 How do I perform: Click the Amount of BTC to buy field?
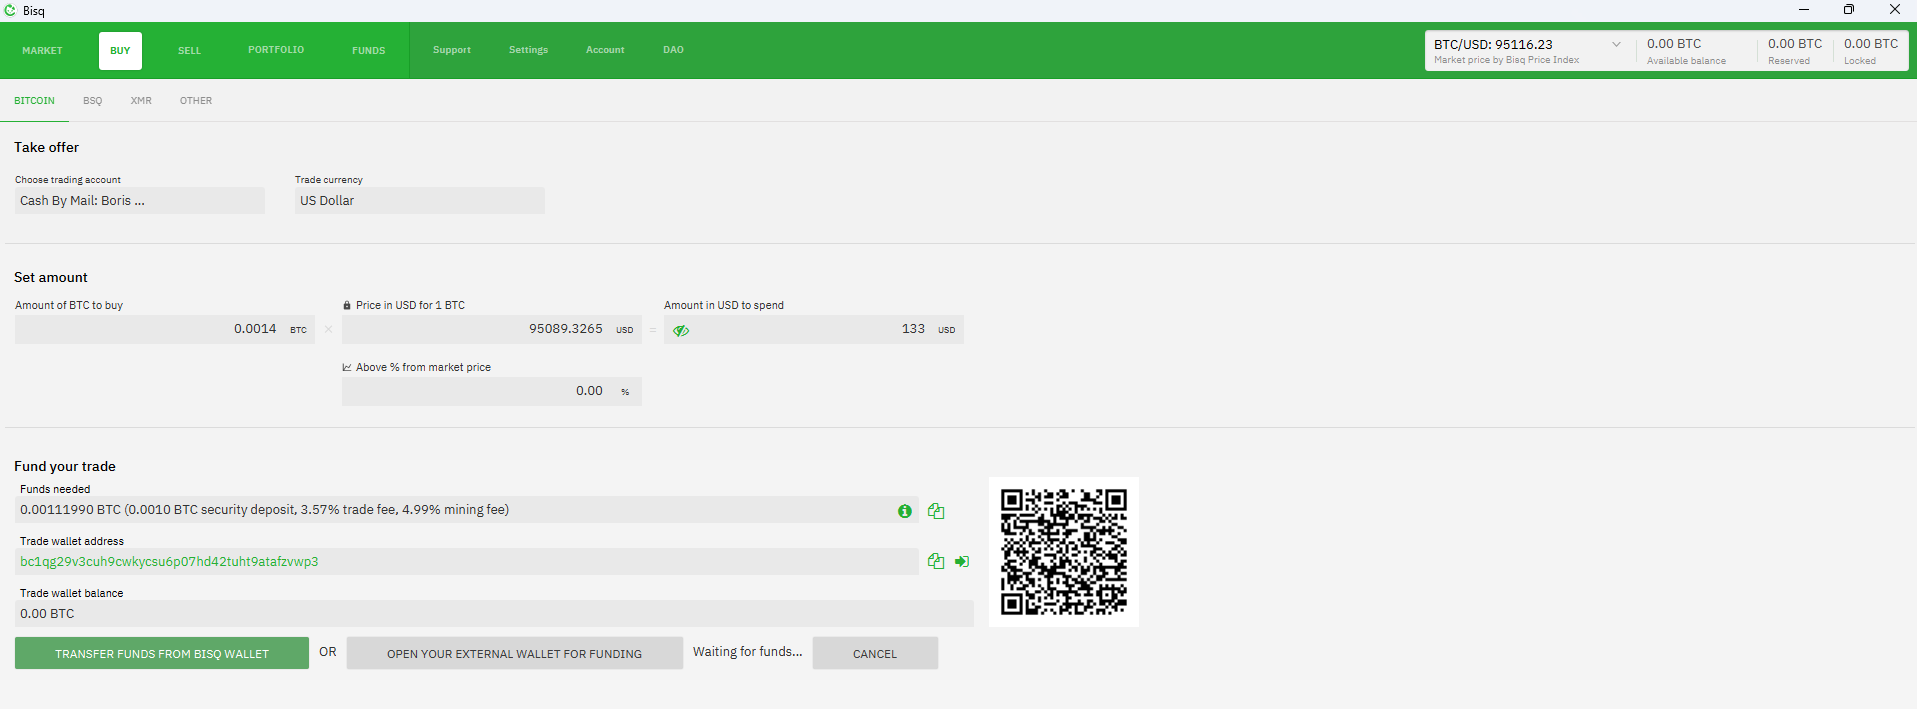click(165, 329)
